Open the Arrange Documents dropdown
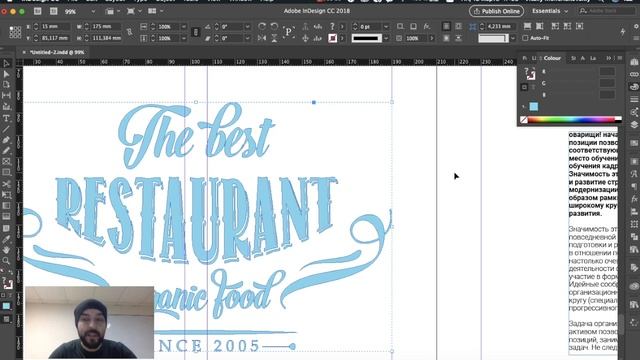The height and width of the screenshot is (360, 640). pos(155,11)
